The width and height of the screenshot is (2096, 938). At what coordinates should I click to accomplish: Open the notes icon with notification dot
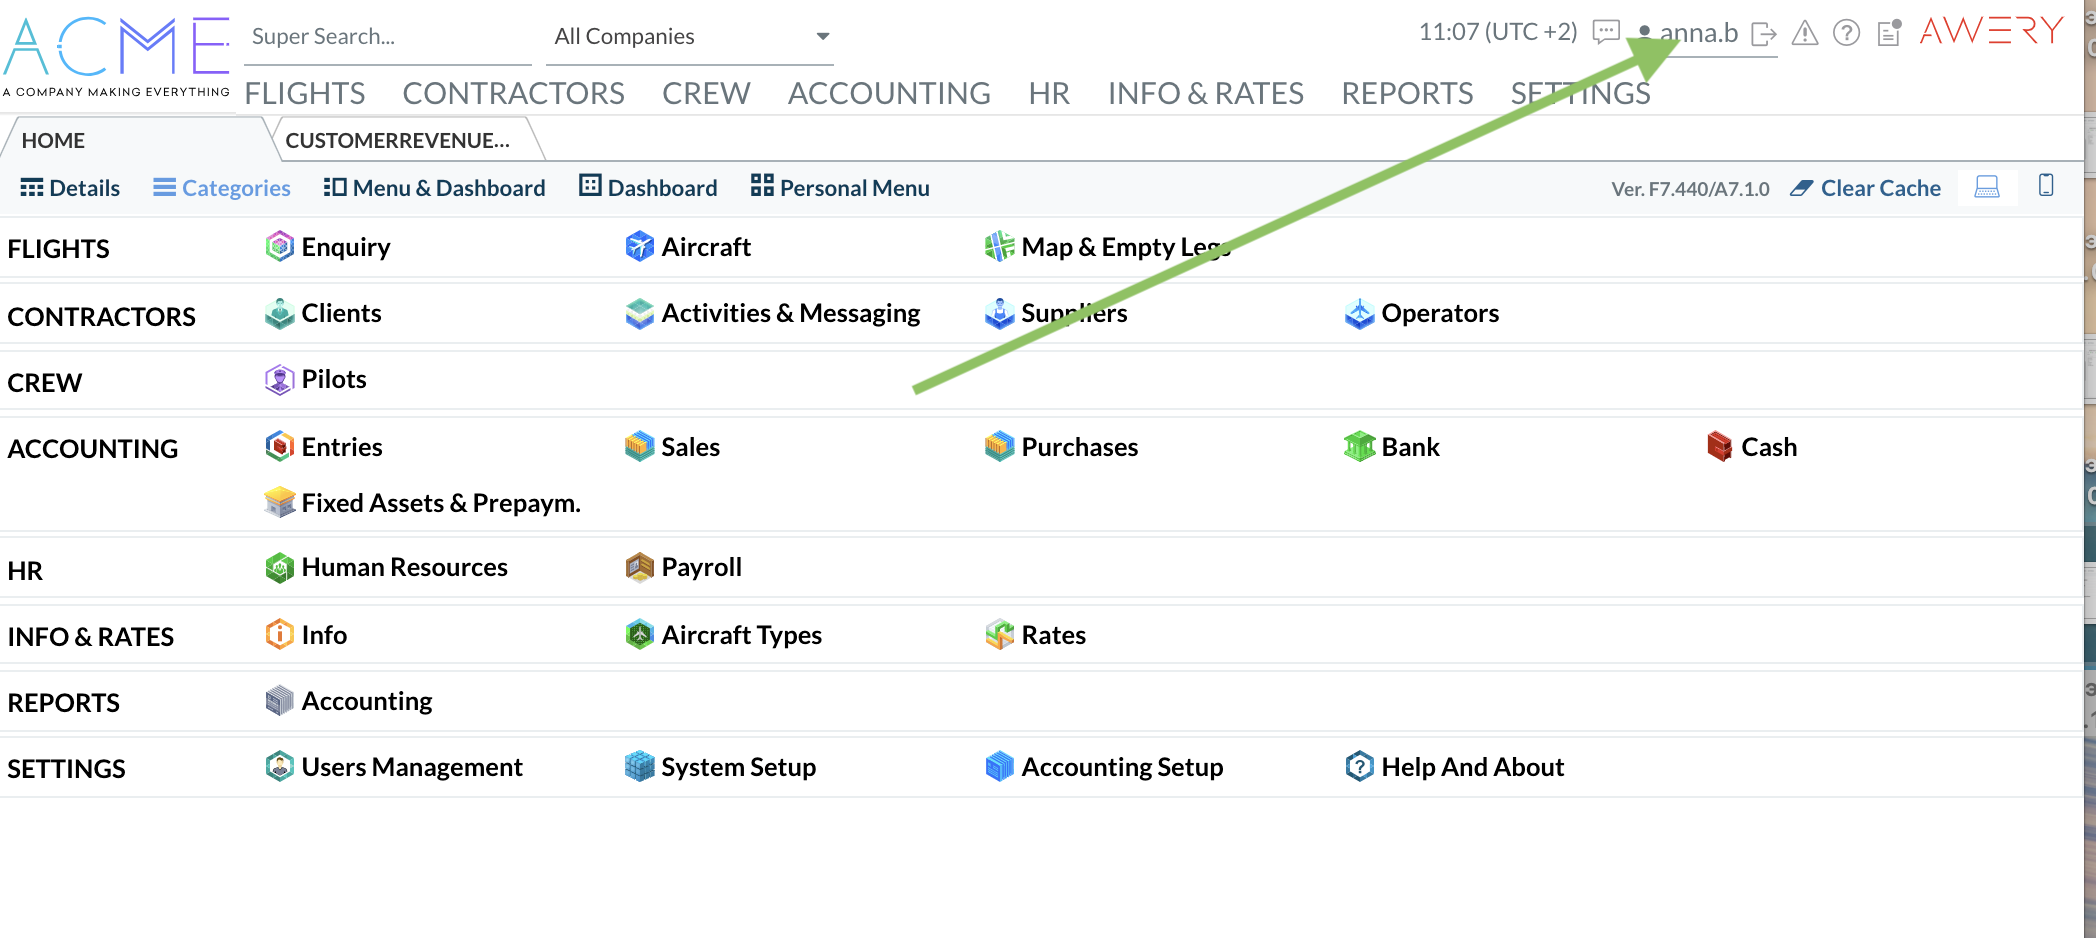pyautogui.click(x=1889, y=33)
